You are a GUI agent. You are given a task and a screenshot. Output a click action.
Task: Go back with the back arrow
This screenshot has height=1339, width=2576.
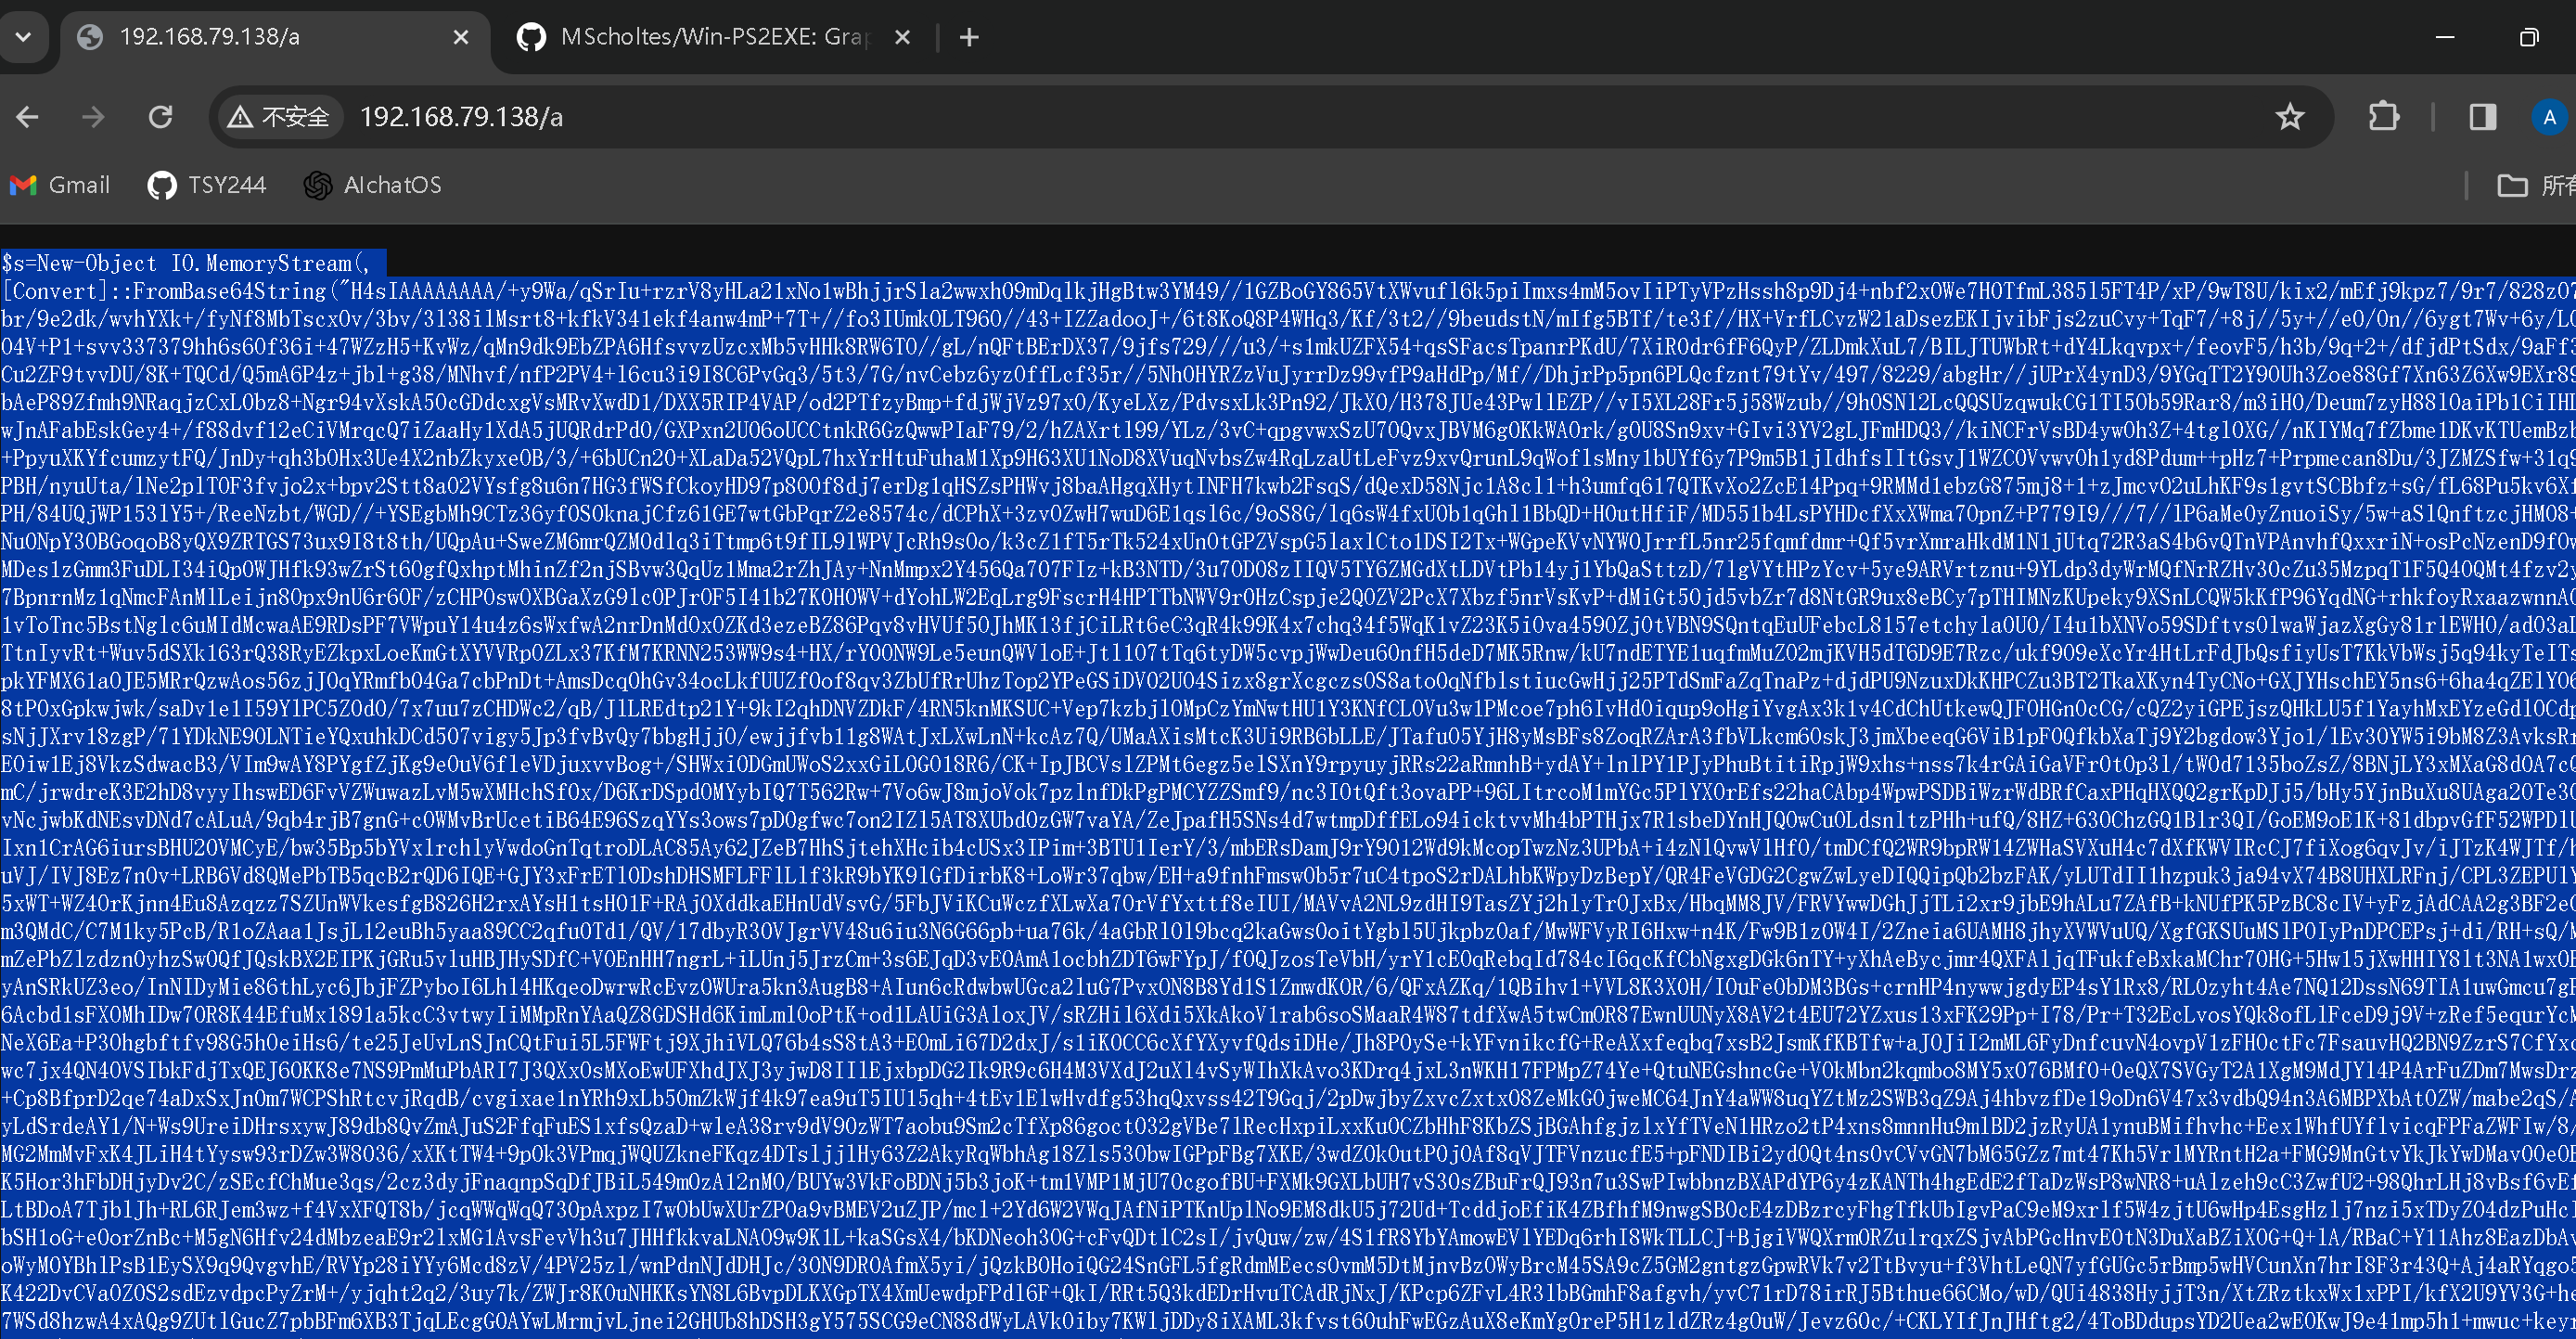(27, 117)
